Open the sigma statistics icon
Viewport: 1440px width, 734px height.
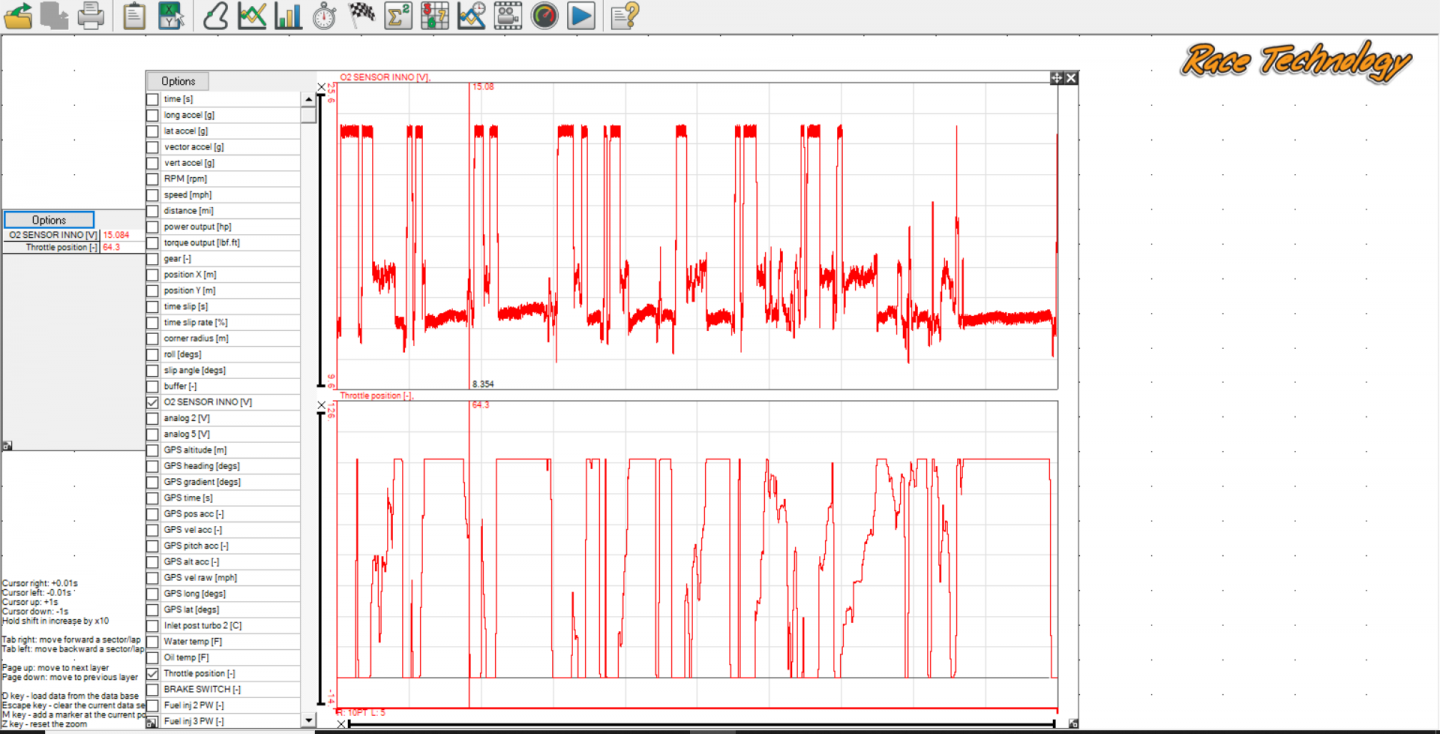[398, 15]
